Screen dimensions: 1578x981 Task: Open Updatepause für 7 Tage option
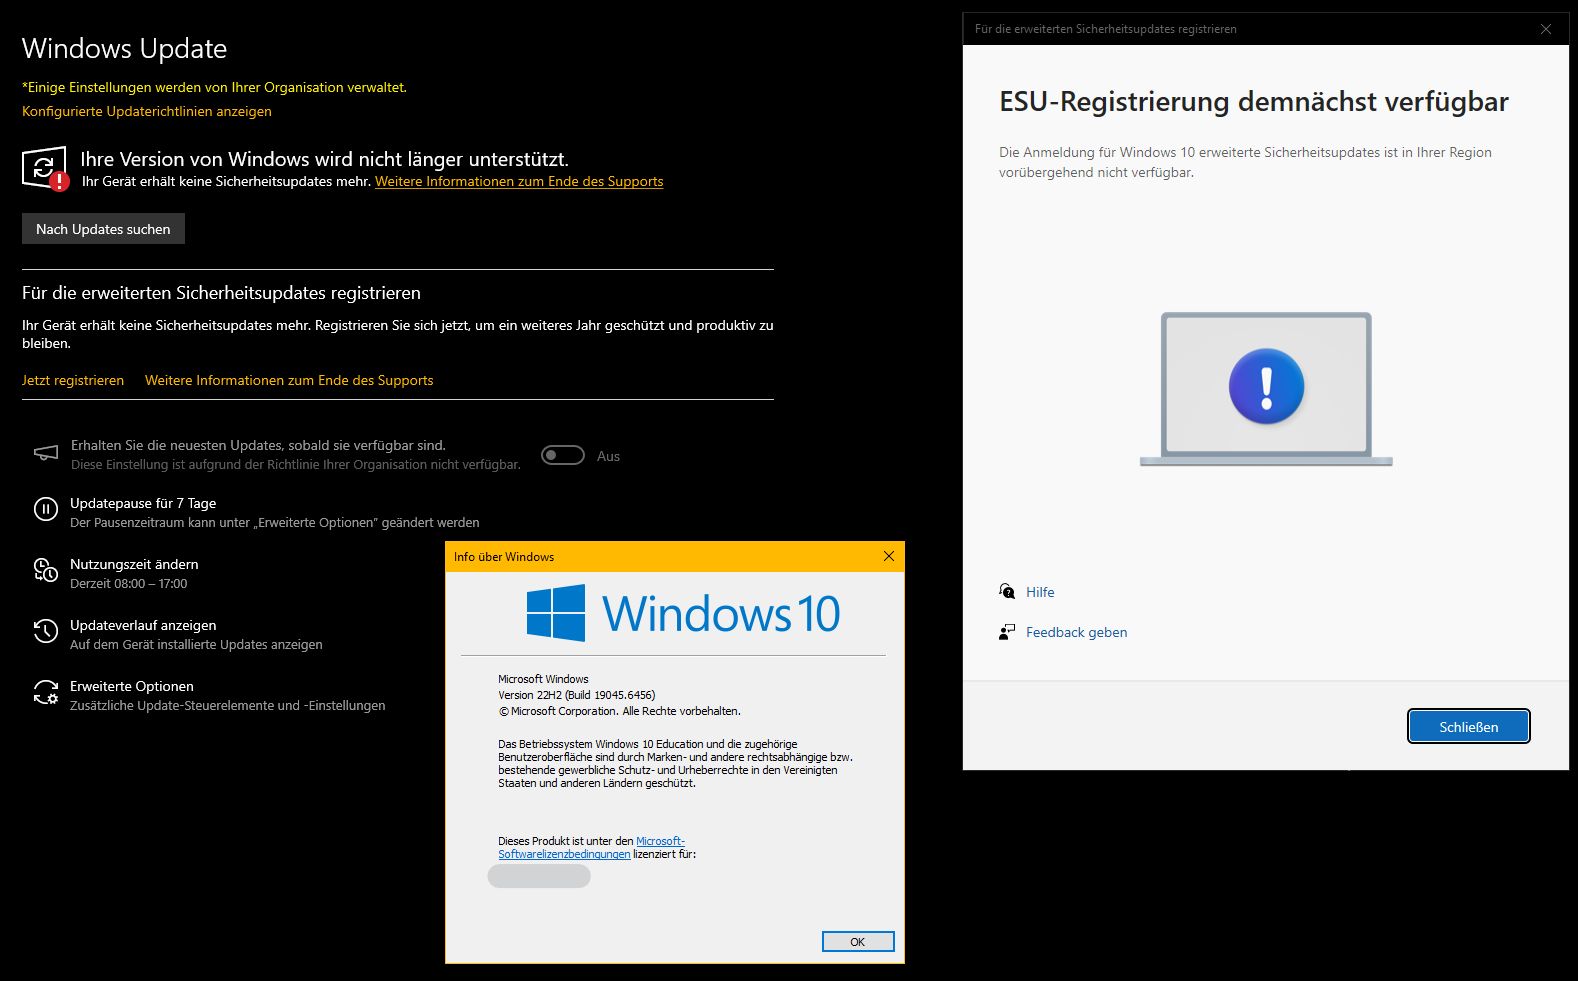coord(143,503)
